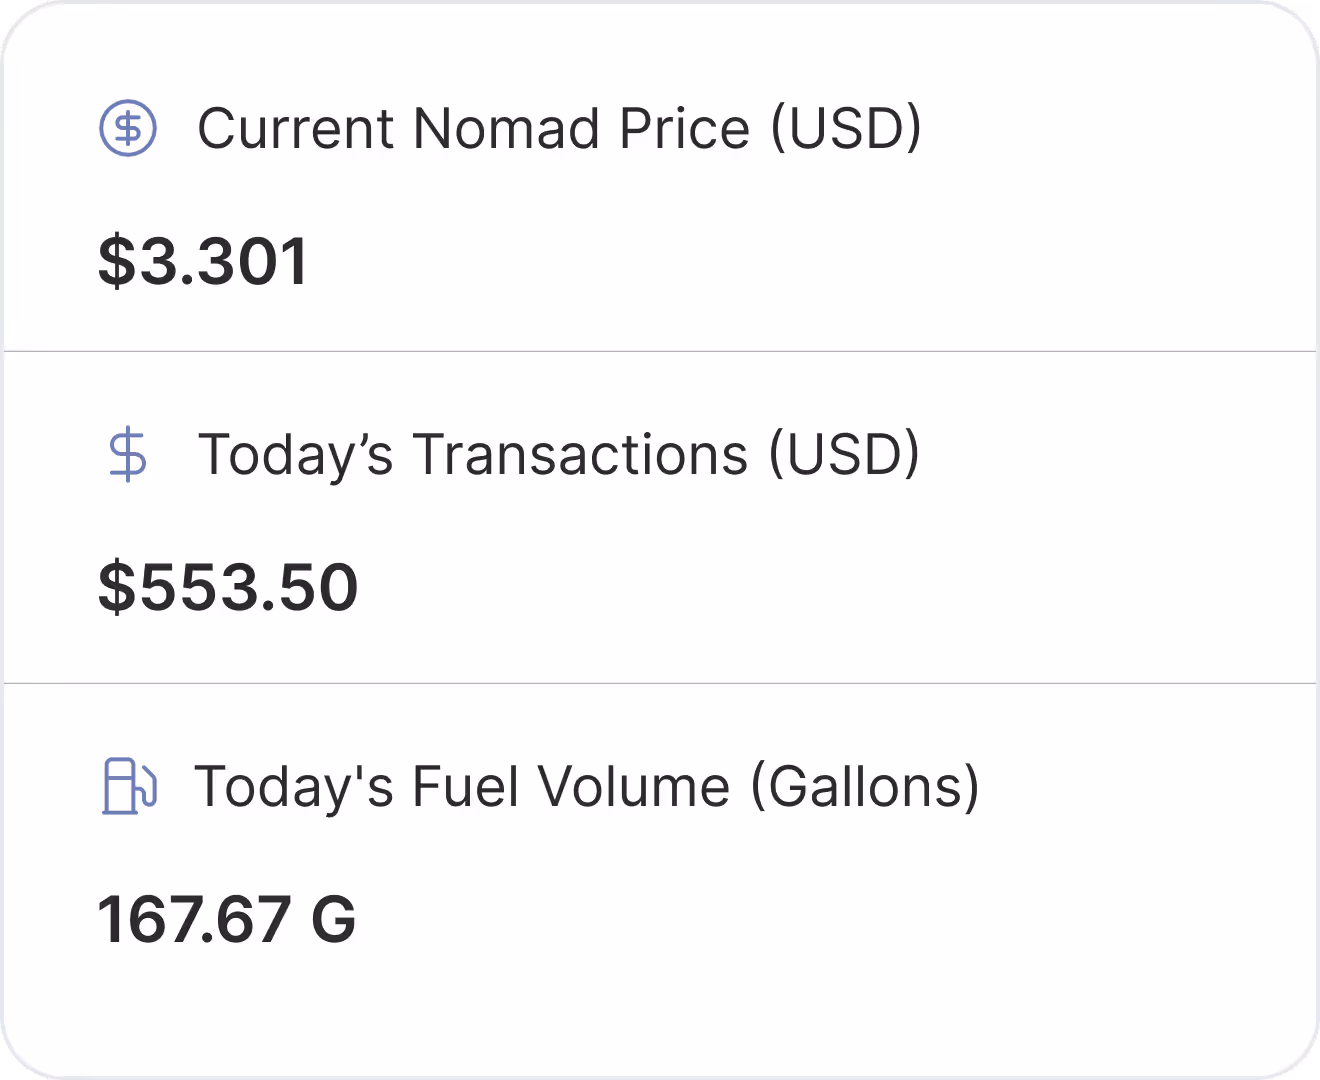Select the 167.67 G fuel reading
This screenshot has width=1320, height=1080.
(x=226, y=918)
